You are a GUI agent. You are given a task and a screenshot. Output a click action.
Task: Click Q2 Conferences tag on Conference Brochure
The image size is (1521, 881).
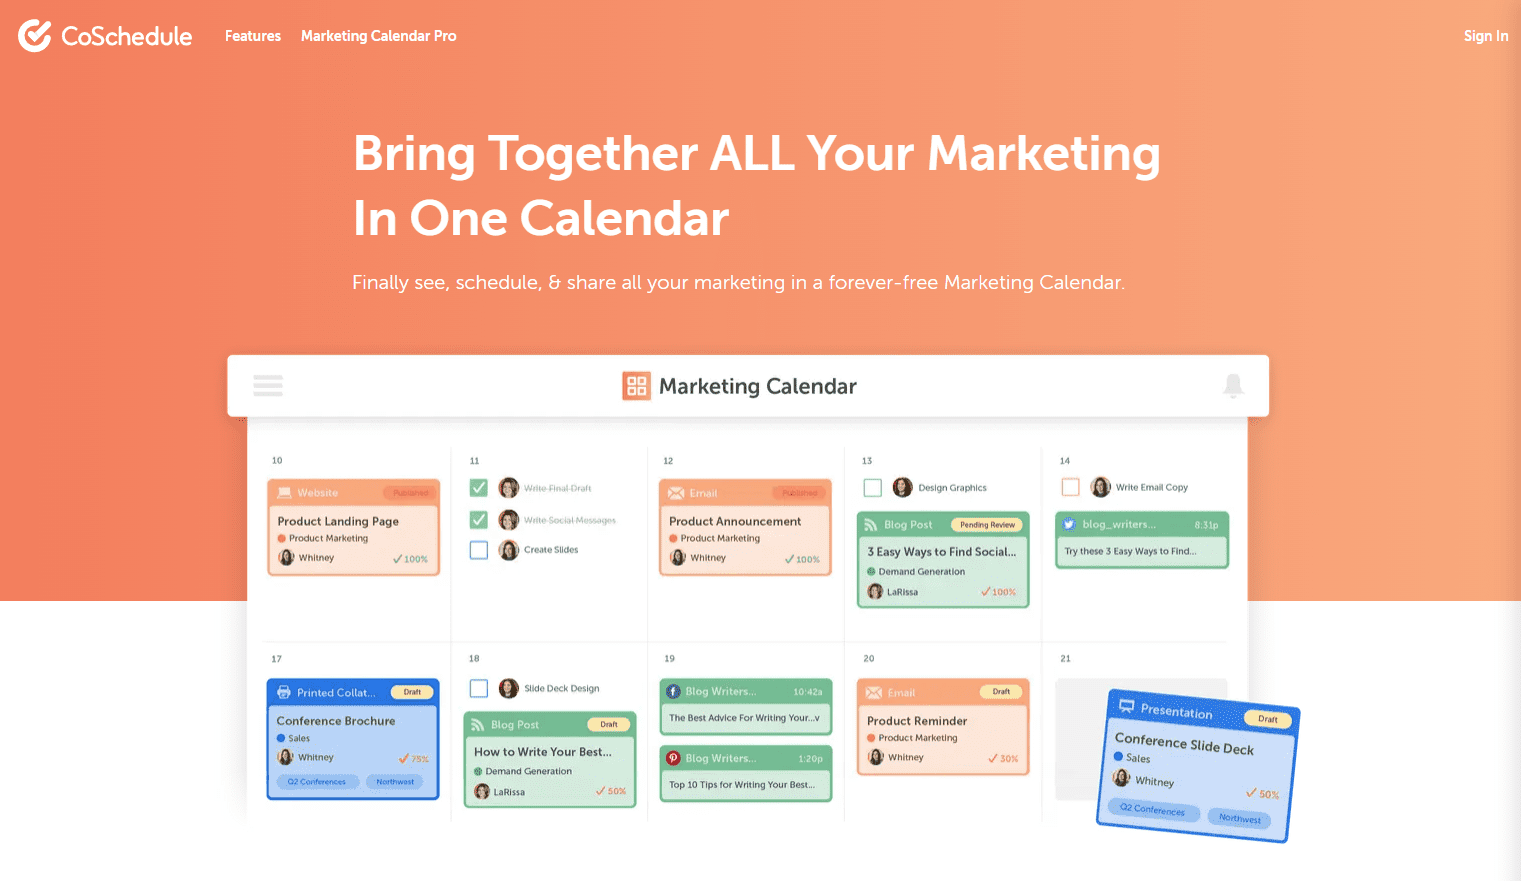317,782
